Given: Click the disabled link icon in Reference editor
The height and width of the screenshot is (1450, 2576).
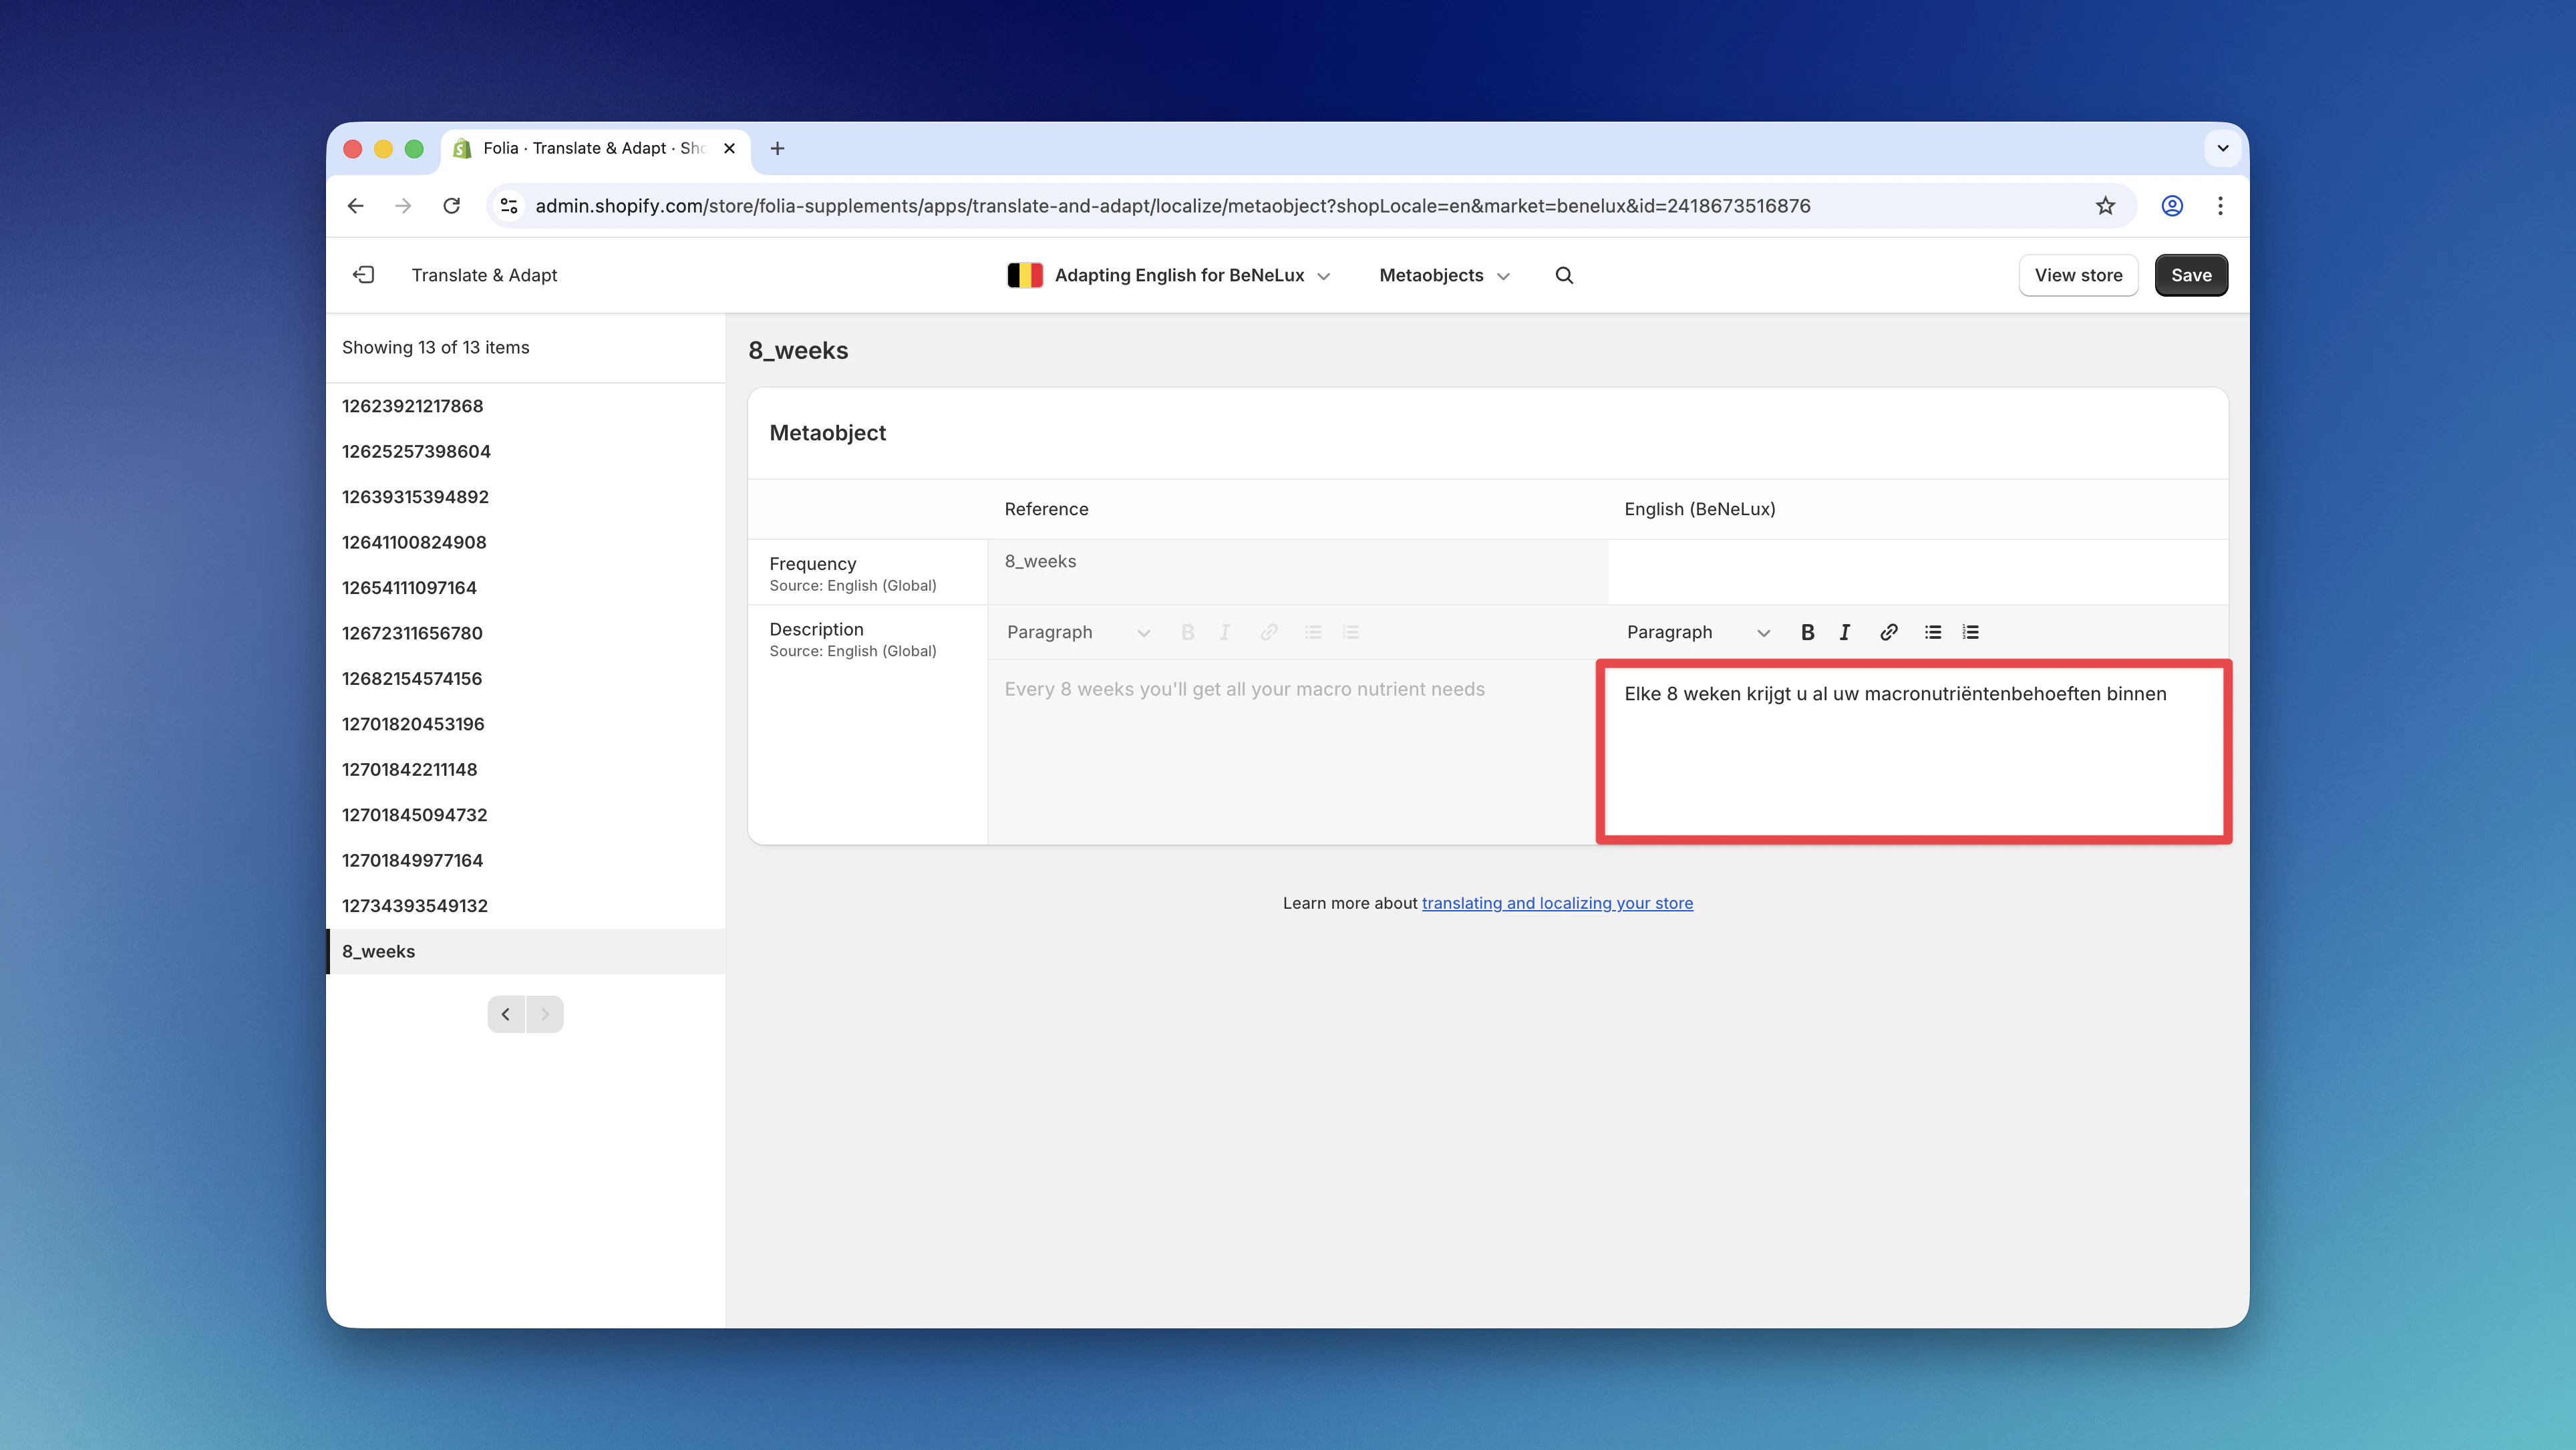Looking at the screenshot, I should [x=1269, y=632].
